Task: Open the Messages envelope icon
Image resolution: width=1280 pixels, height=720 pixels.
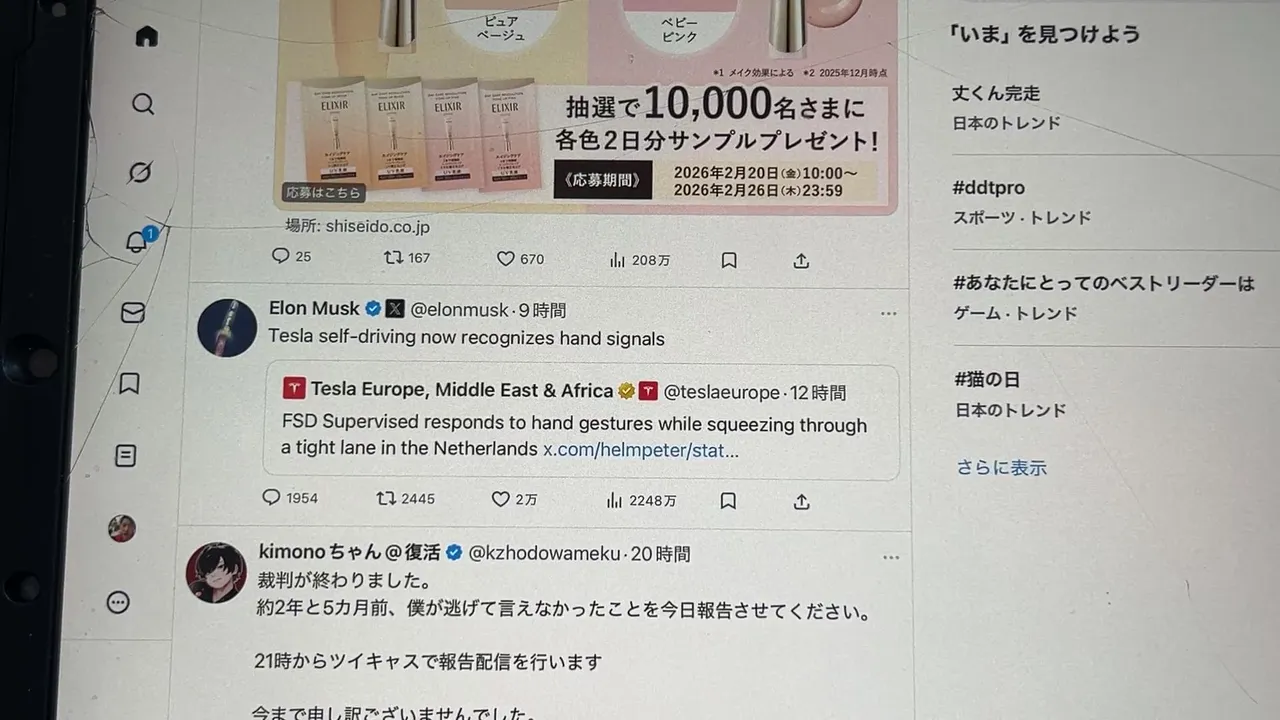Action: (132, 313)
